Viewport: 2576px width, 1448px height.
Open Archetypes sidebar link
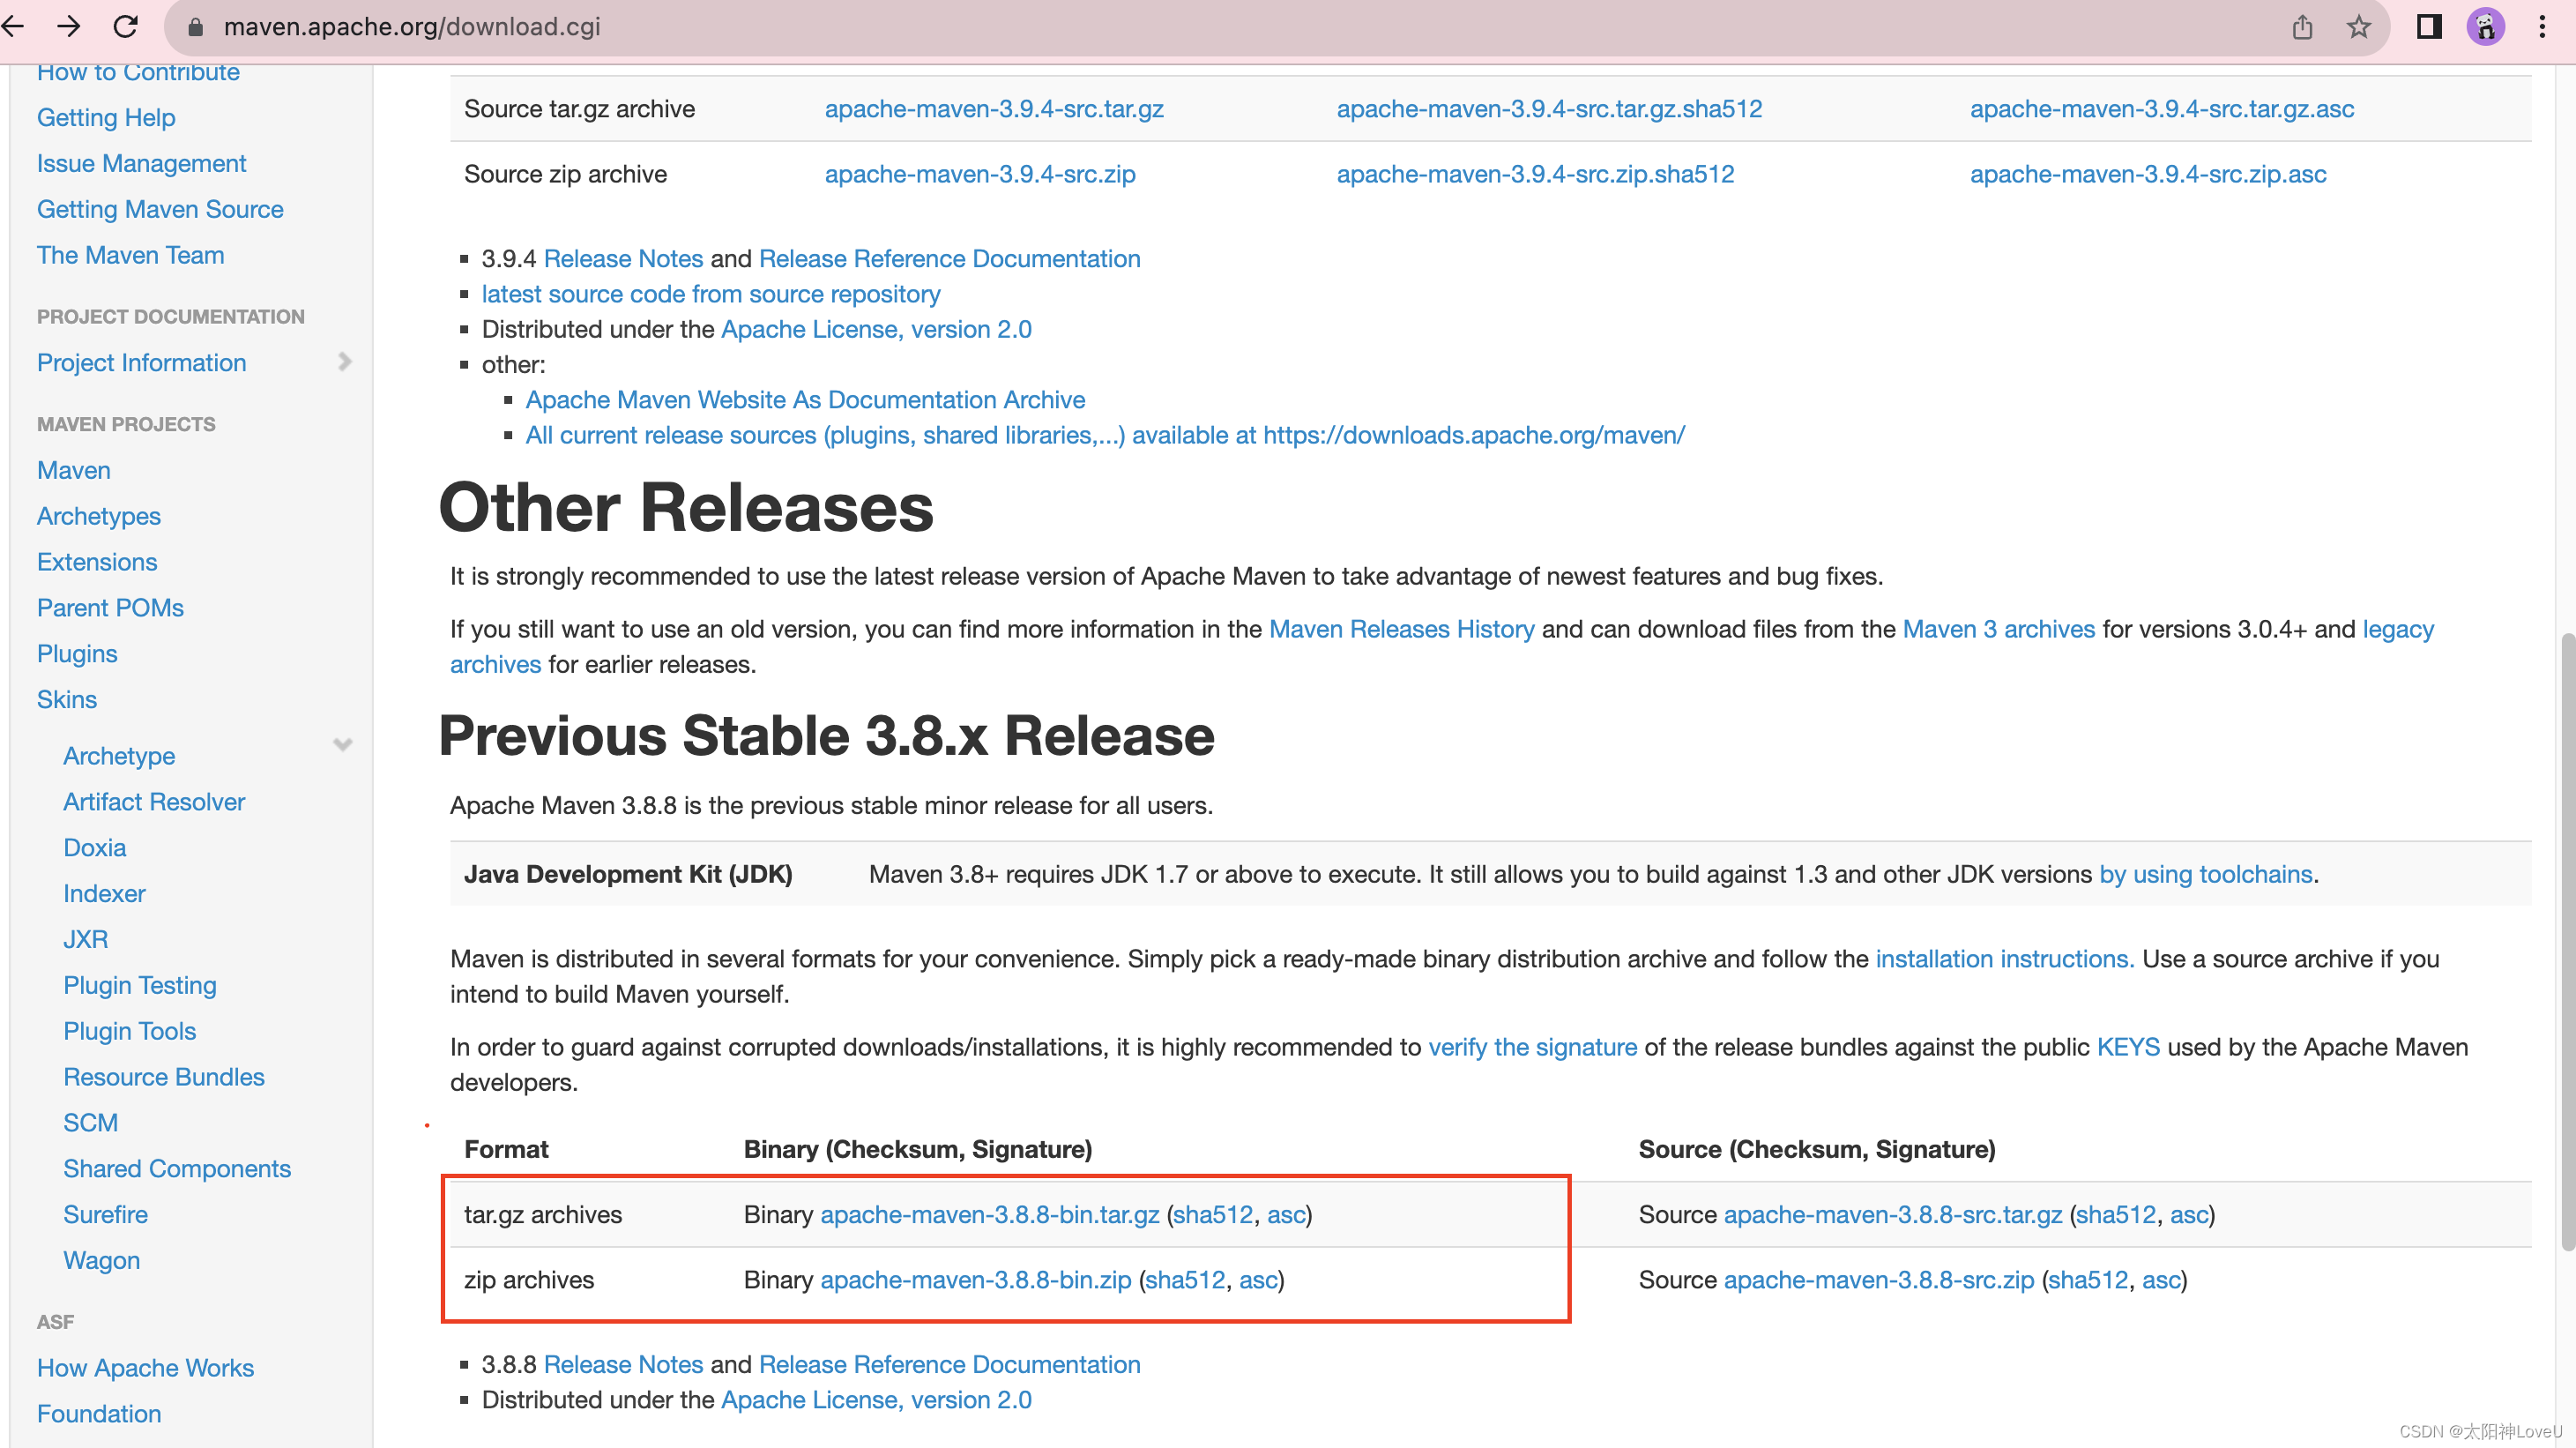[98, 516]
